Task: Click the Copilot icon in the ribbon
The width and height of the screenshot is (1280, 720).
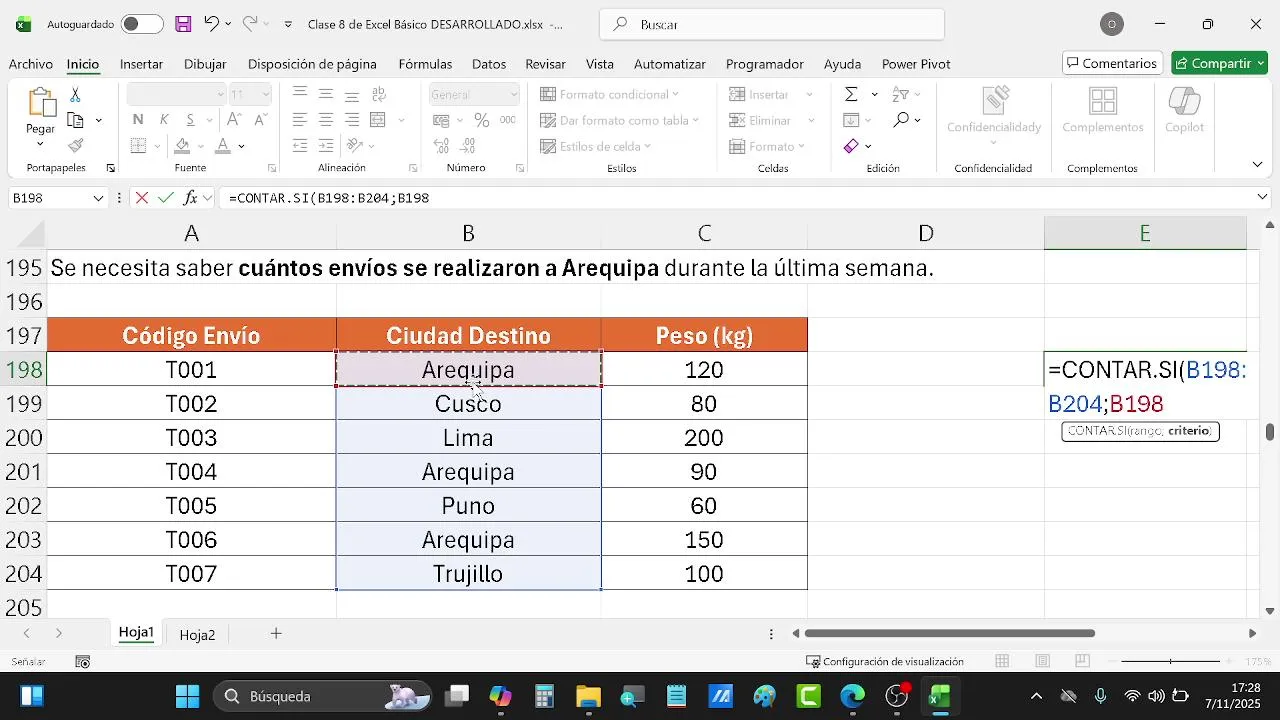Action: coord(1185,102)
